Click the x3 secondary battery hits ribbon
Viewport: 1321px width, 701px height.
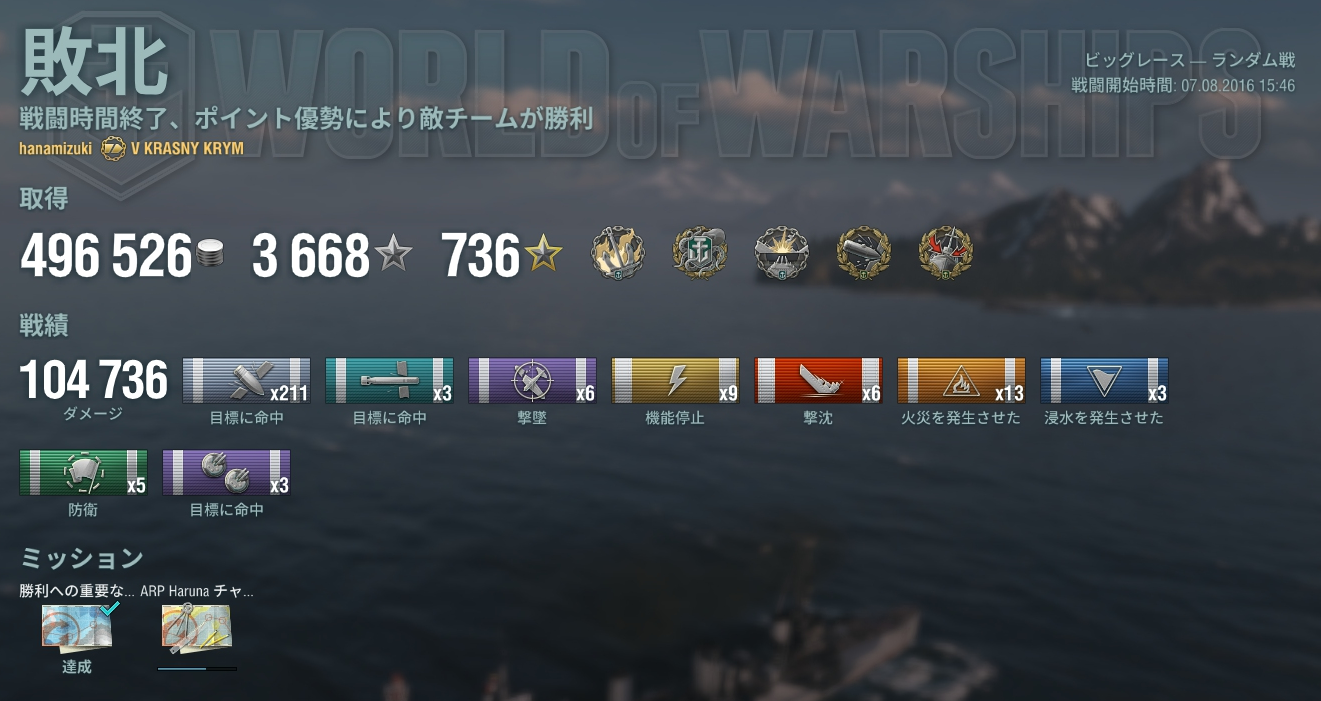click(226, 473)
